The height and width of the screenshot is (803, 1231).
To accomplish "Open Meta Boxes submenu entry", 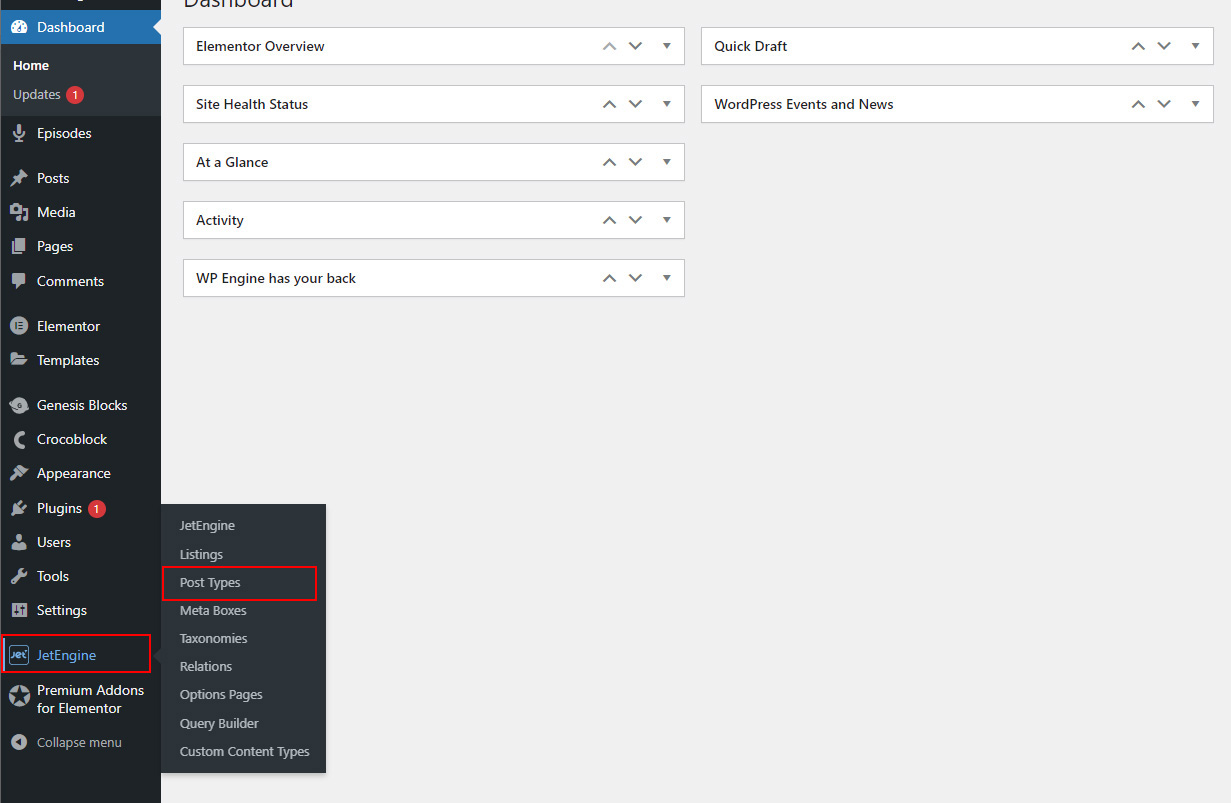I will point(213,611).
